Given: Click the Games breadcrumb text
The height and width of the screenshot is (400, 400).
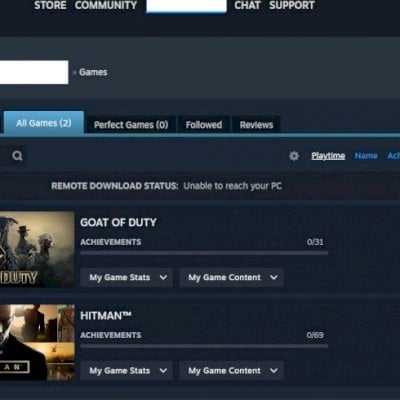Looking at the screenshot, I should pyautogui.click(x=93, y=72).
